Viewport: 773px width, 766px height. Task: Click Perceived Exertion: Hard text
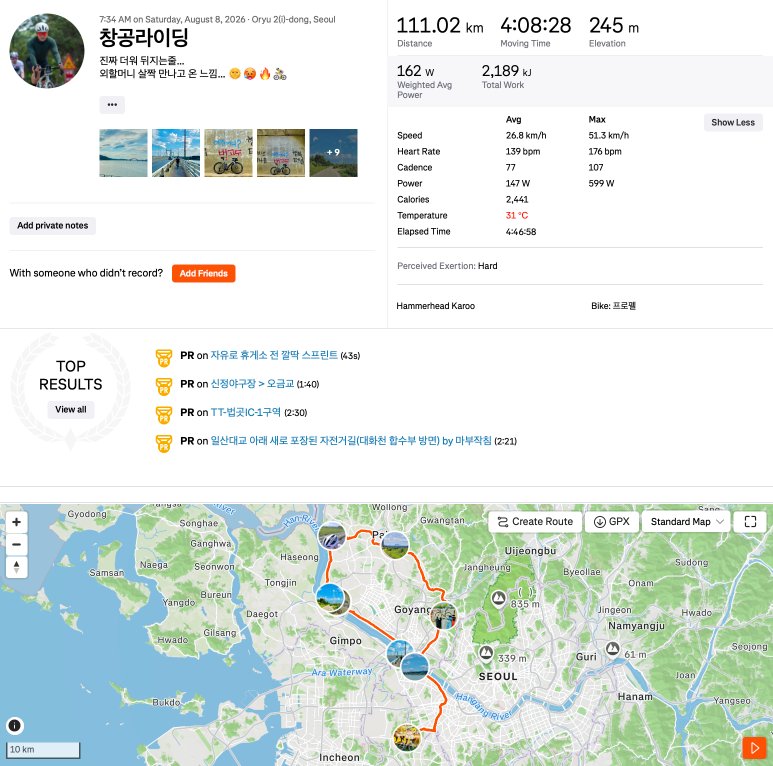[447, 266]
